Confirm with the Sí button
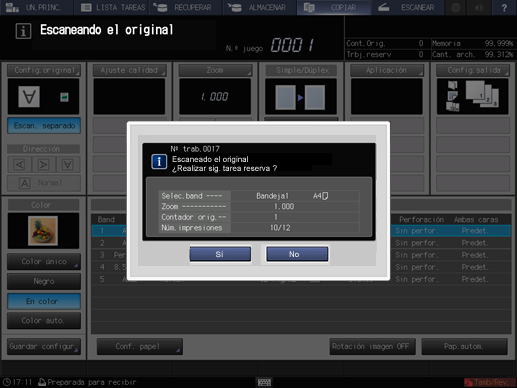Viewport: 517px width, 388px height. point(220,254)
